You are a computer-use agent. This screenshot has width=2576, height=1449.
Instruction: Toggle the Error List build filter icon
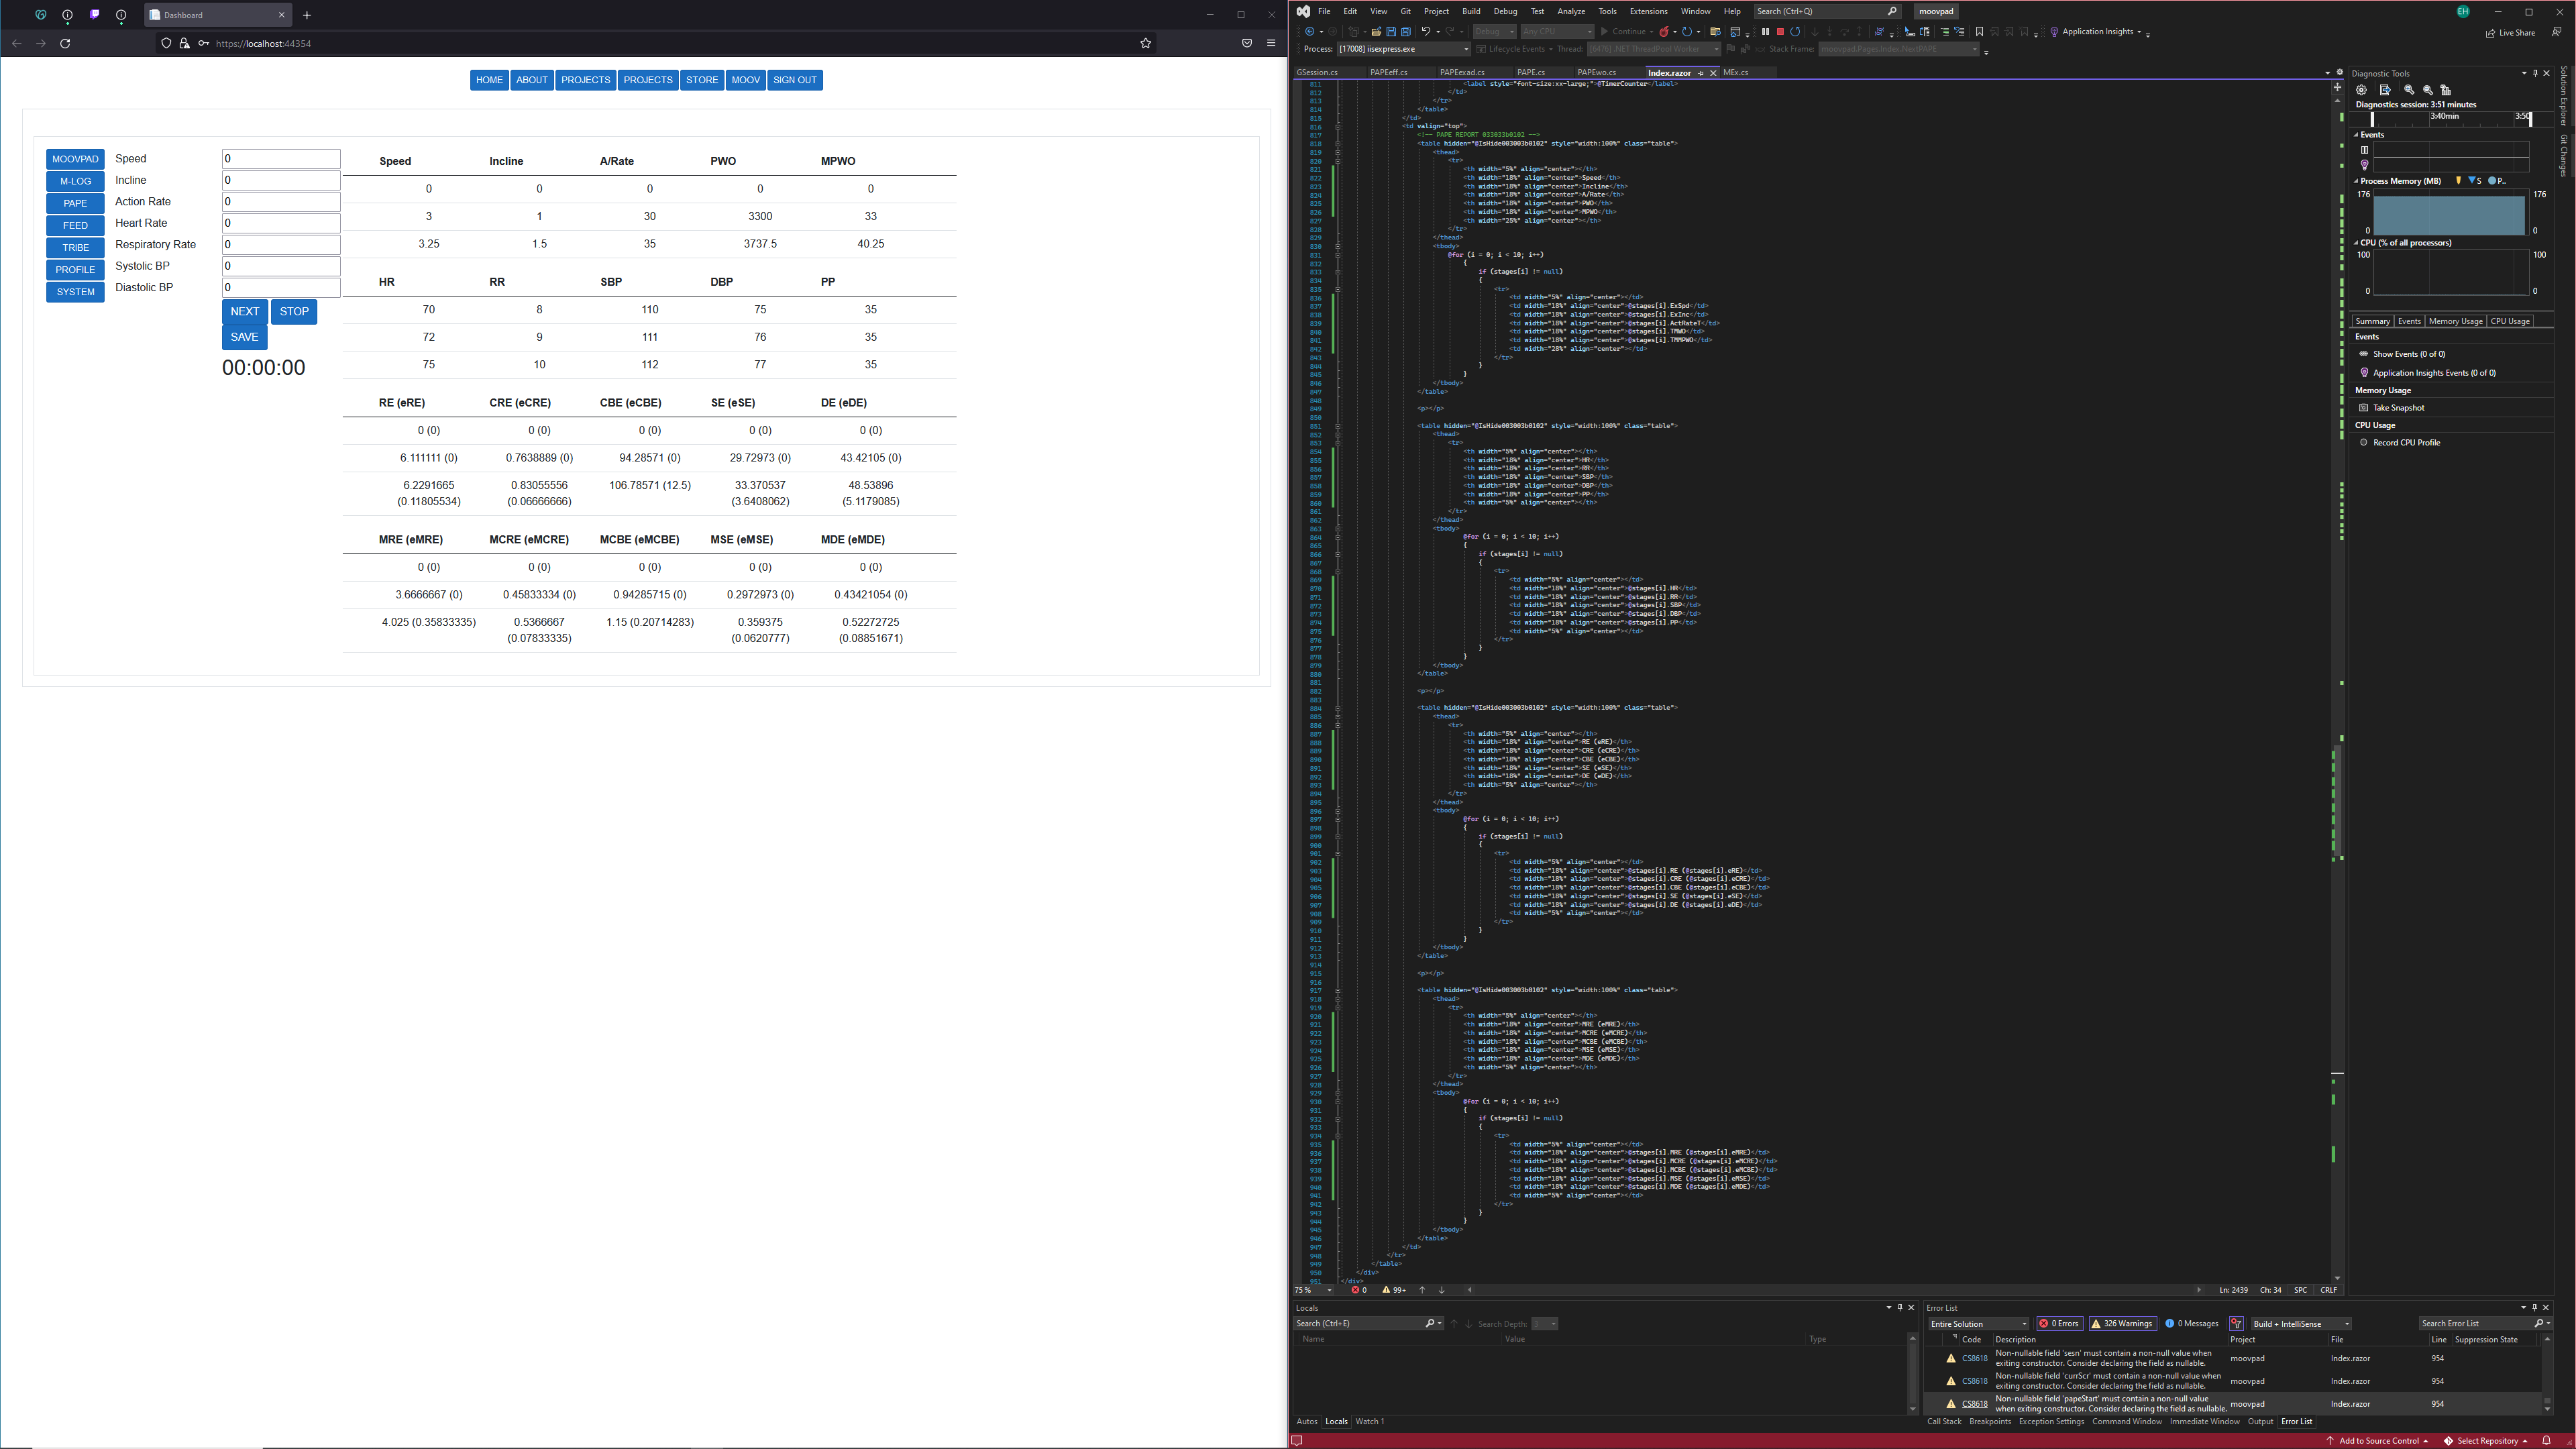click(x=2236, y=1324)
